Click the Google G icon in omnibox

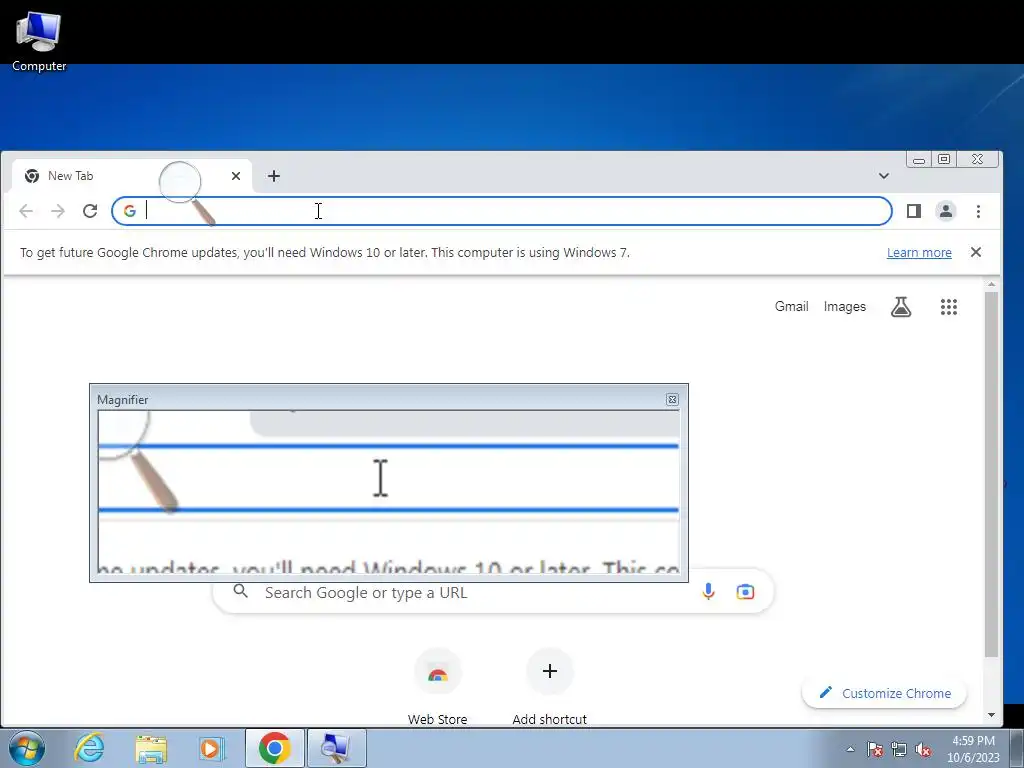(129, 211)
